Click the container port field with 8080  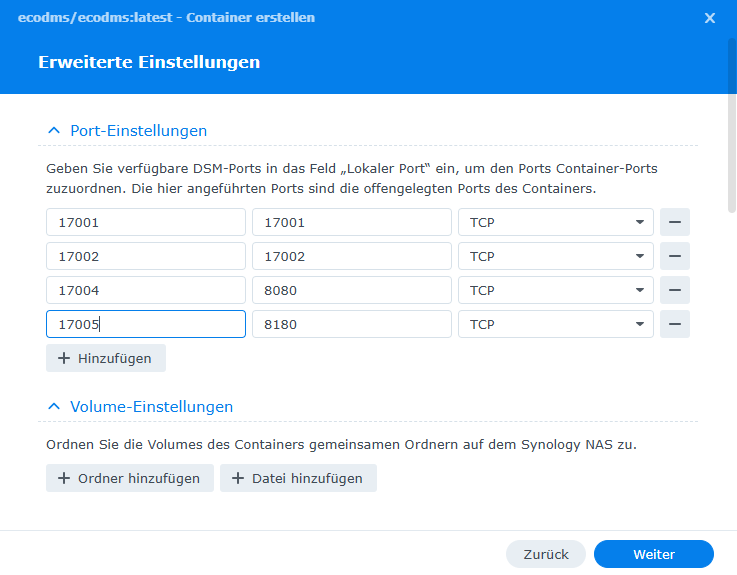click(351, 290)
